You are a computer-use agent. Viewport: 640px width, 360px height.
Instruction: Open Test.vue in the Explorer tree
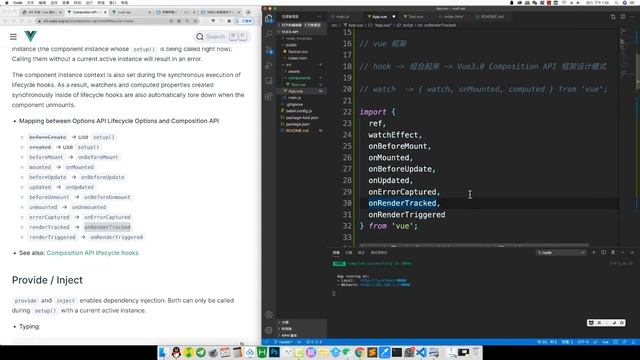point(298,84)
